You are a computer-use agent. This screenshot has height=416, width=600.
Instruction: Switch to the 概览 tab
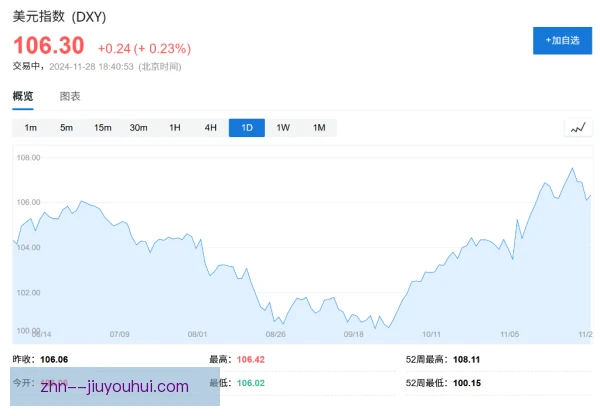[x=23, y=96]
